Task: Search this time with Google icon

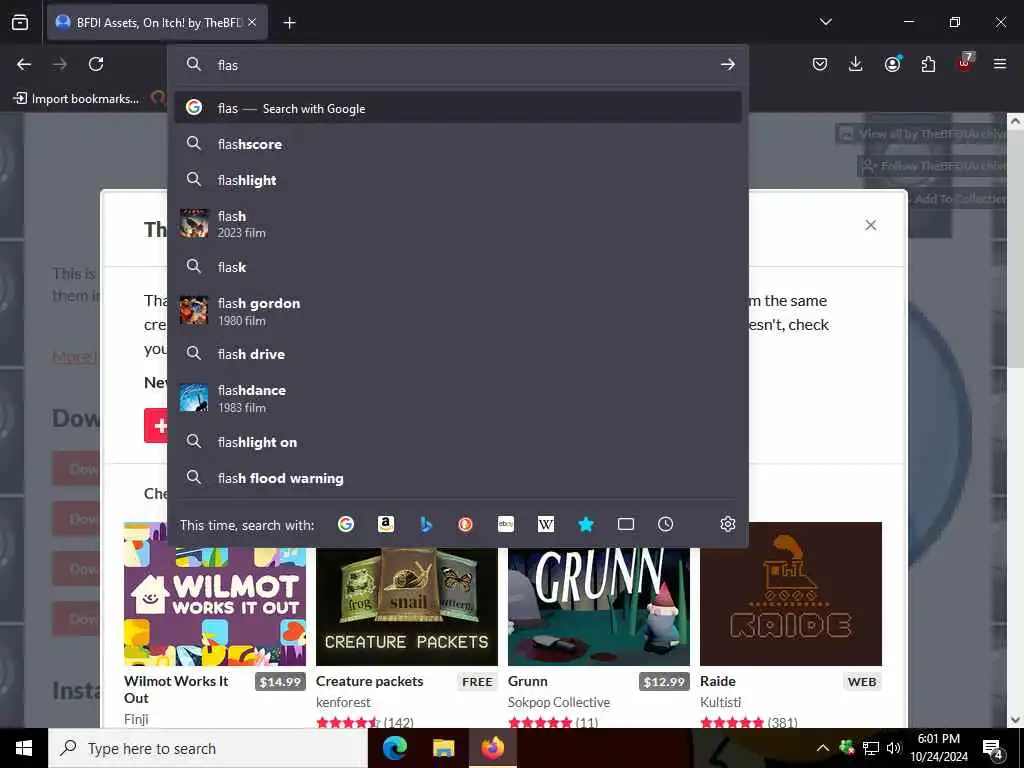Action: point(346,524)
